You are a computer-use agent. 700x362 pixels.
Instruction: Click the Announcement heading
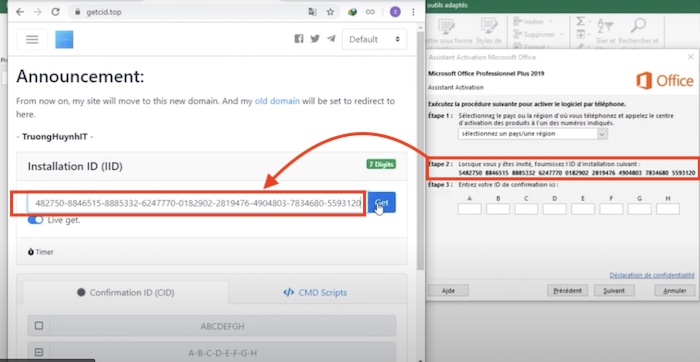pos(80,77)
